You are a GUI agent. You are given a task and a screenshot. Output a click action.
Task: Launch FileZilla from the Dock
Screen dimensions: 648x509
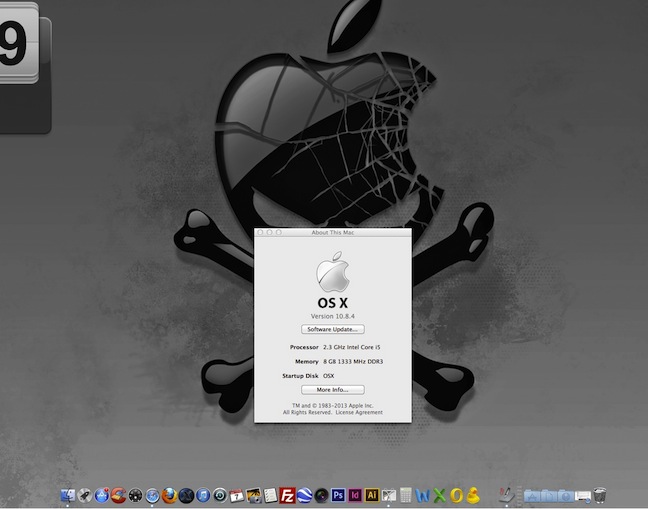click(287, 495)
